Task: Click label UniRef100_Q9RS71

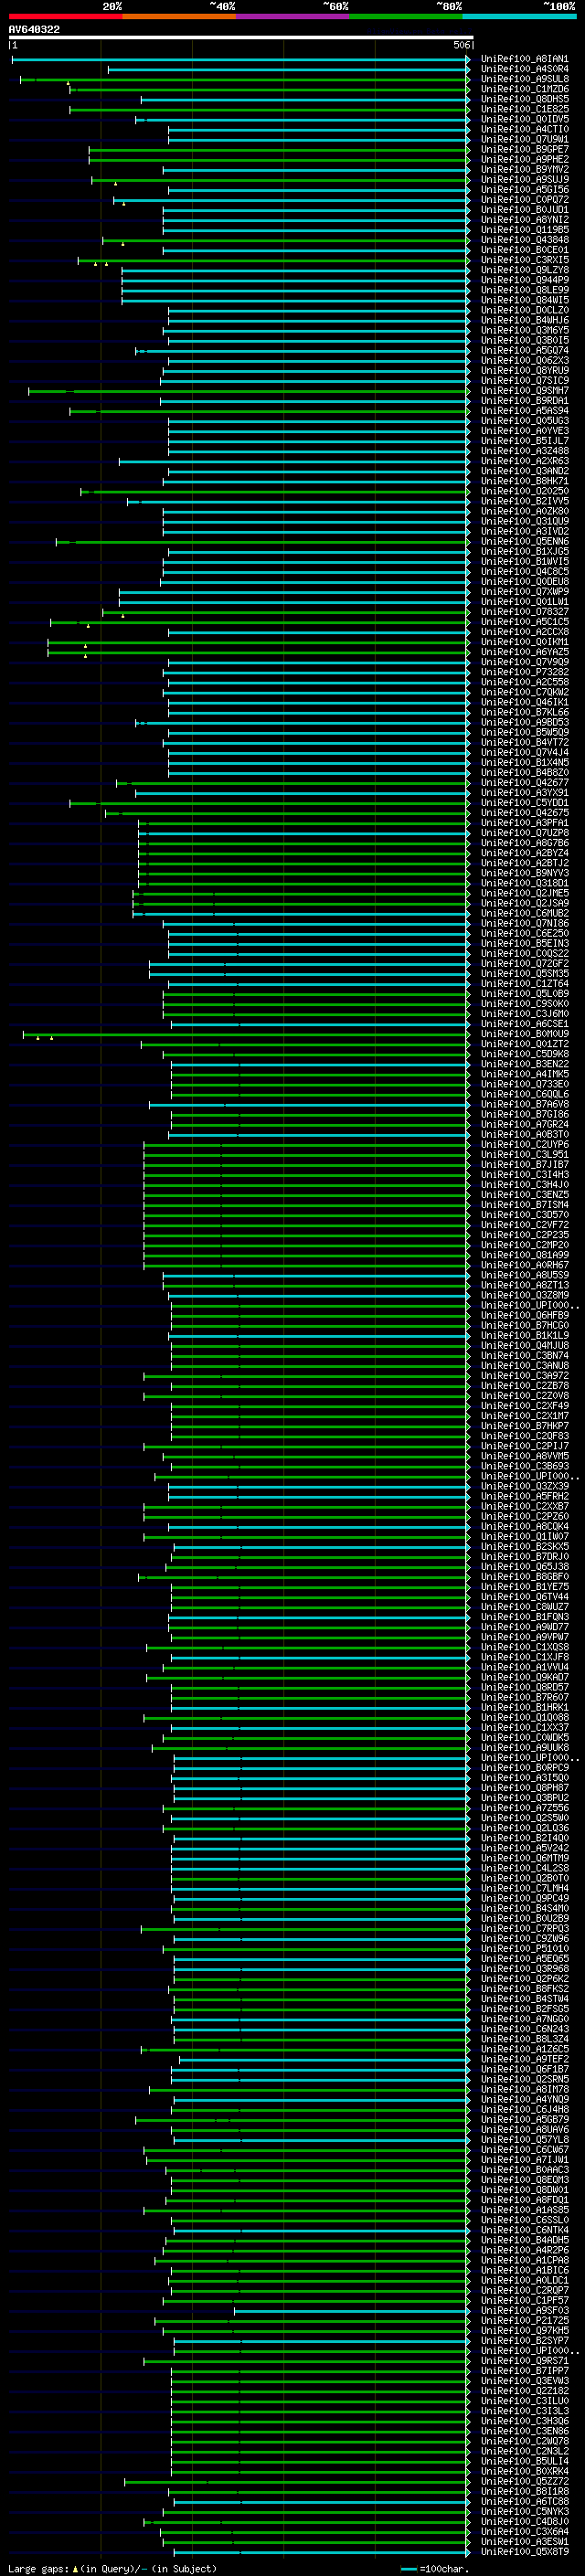Action: pos(524,2360)
